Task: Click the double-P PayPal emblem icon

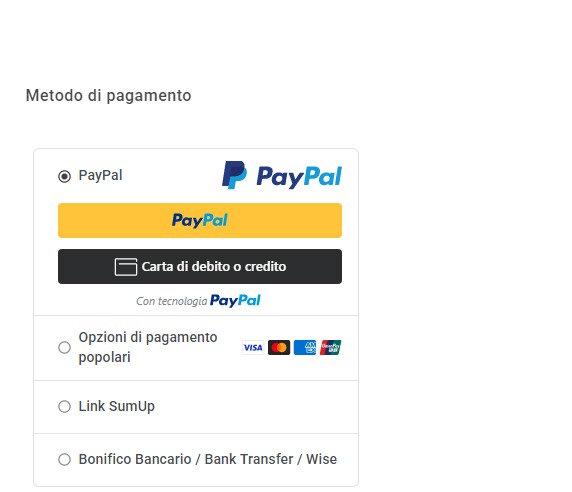Action: point(234,175)
